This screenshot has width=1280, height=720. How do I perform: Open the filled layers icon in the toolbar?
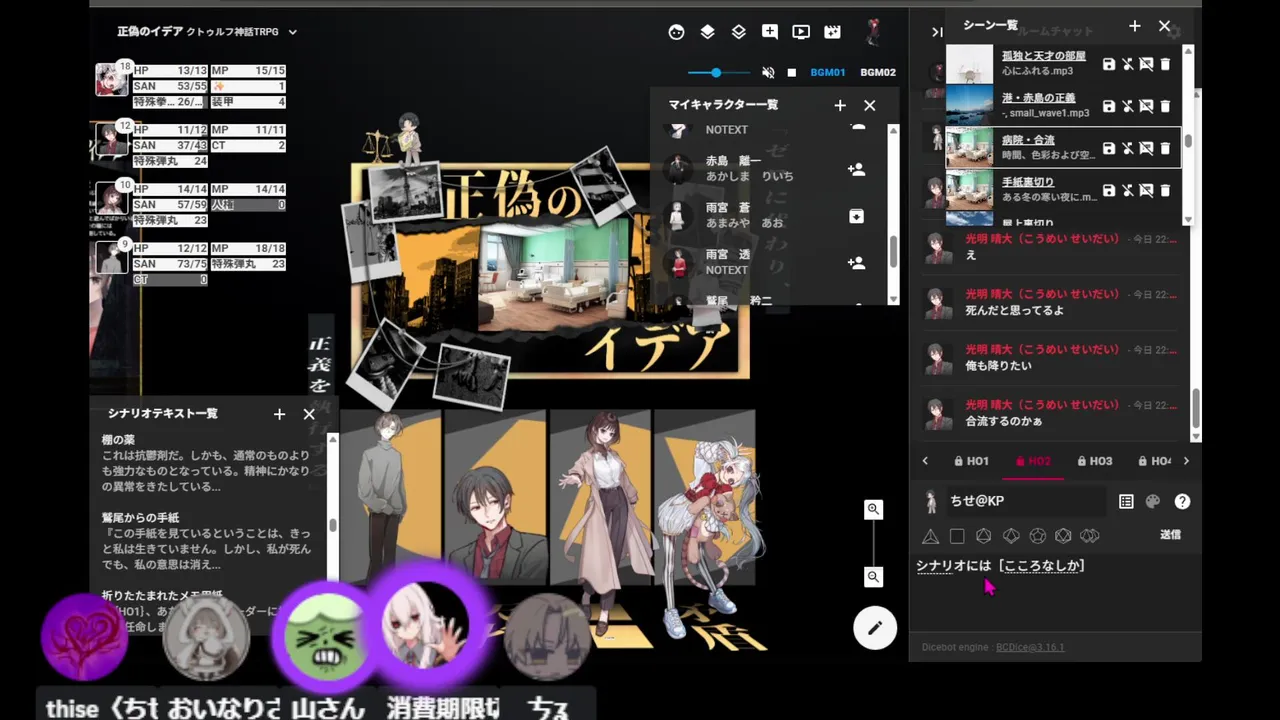coord(707,32)
